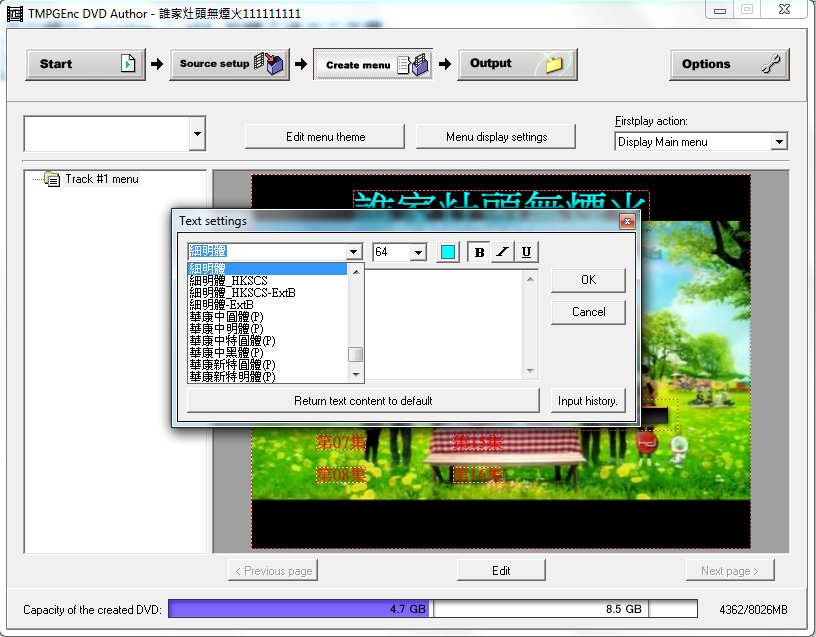This screenshot has height=637, width=816.
Task: Cancel the Text settings dialog
Action: 588,312
